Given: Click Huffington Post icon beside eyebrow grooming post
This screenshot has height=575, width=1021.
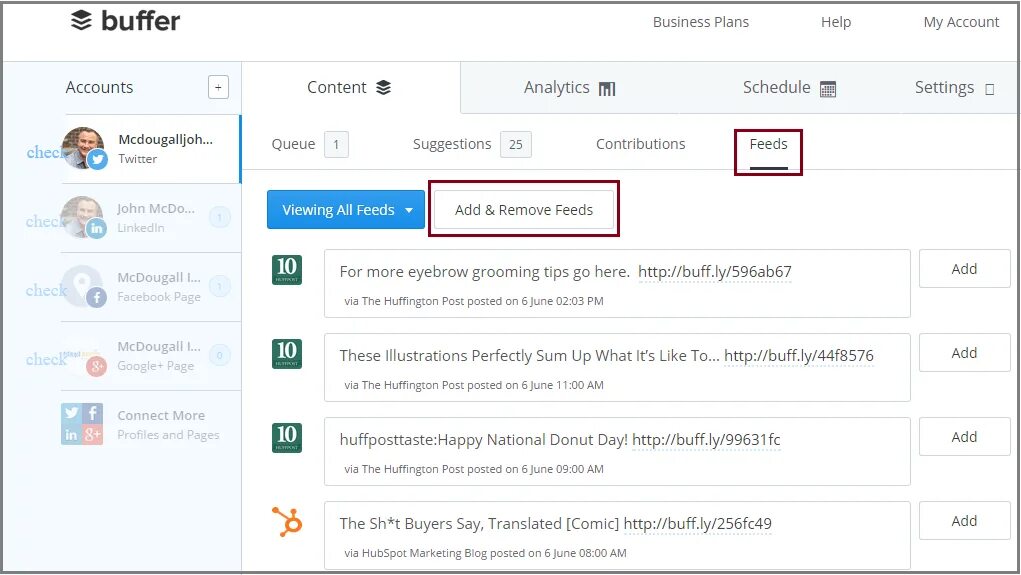Looking at the screenshot, I should pyautogui.click(x=287, y=270).
